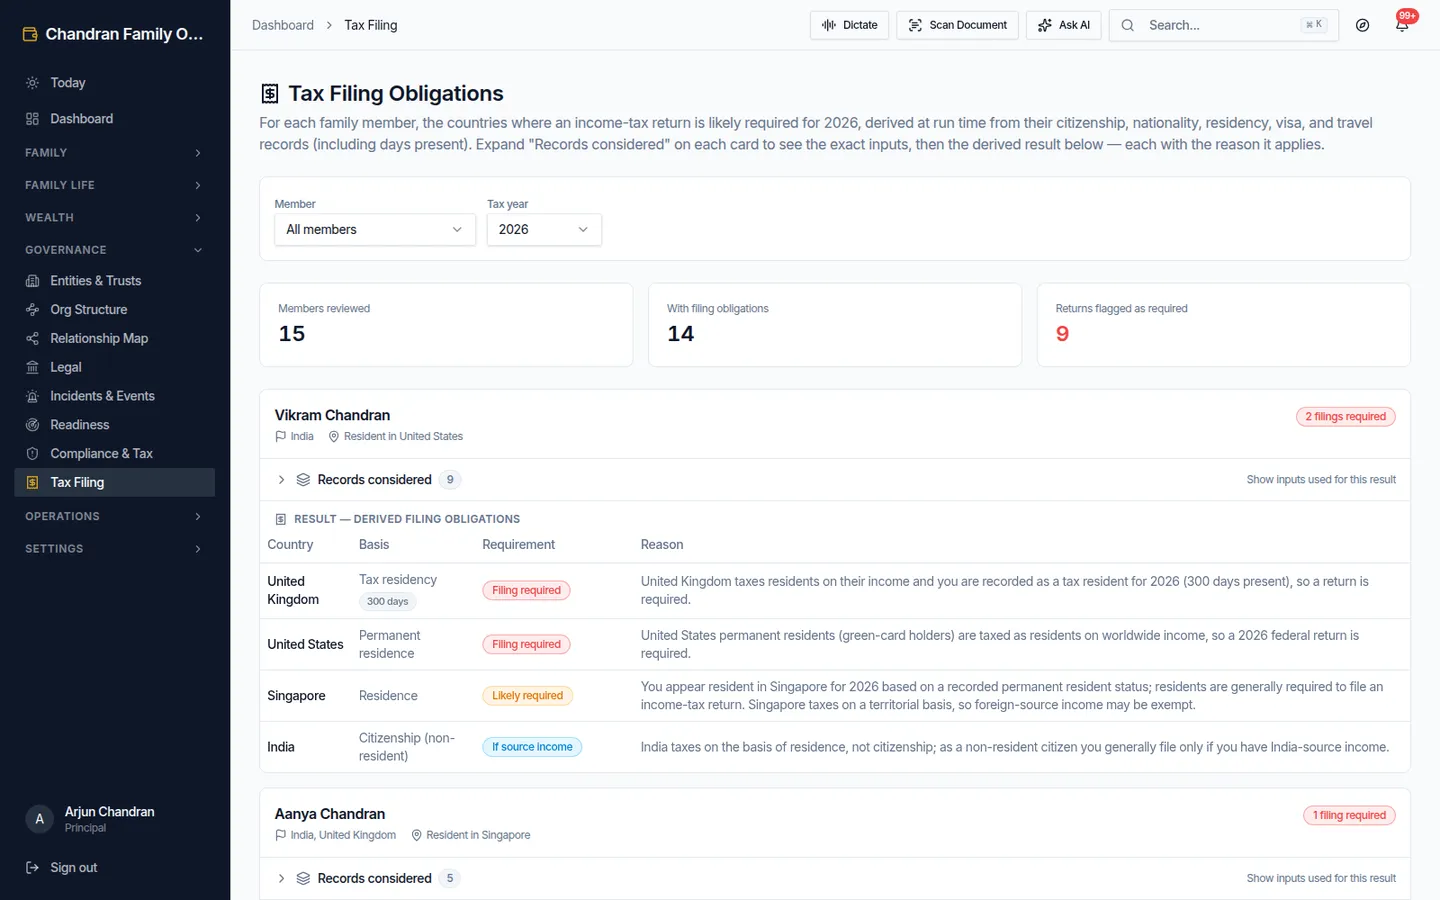Expand the OPERATIONS sidebar section

115,517
